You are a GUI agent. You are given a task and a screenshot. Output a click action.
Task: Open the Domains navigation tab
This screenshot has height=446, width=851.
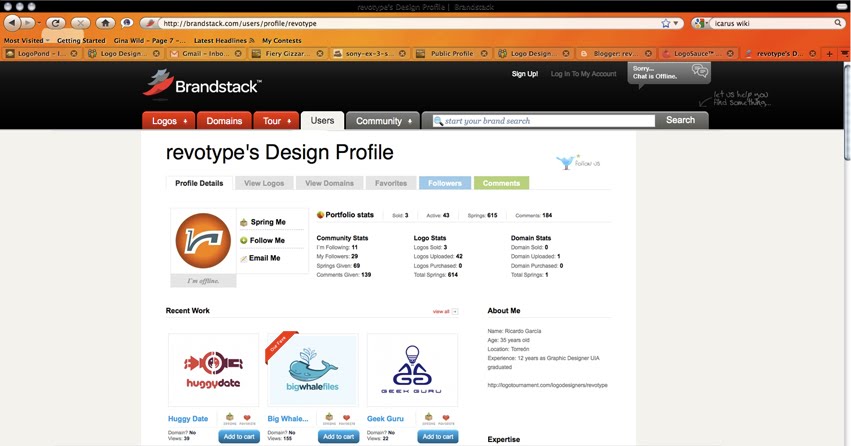pyautogui.click(x=224, y=120)
